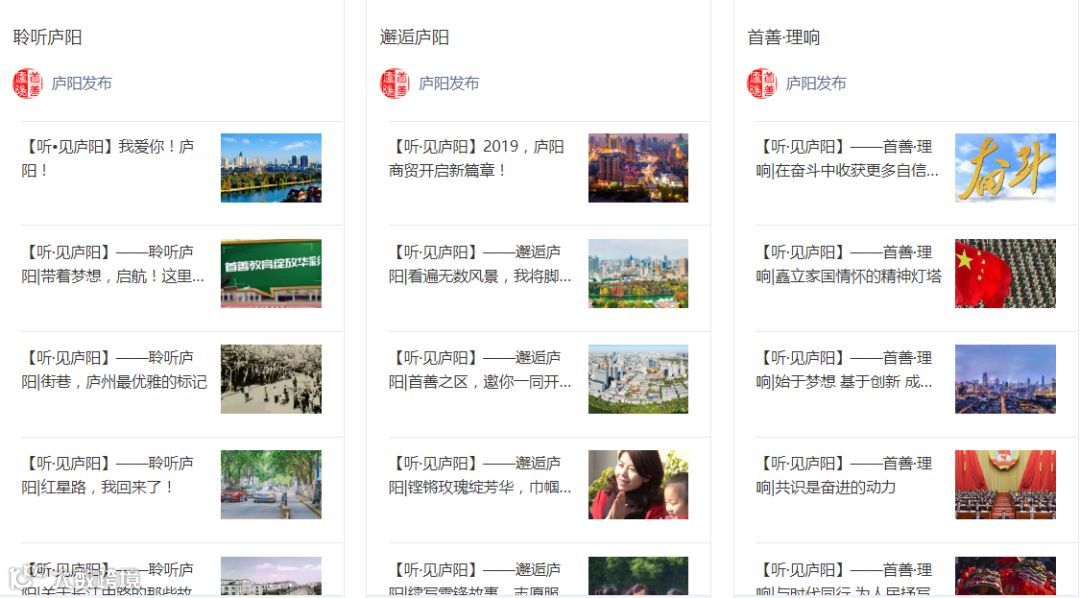Open 庐阳发布 link in 首善·理响 column
The width and height of the screenshot is (1080, 598).
[816, 83]
